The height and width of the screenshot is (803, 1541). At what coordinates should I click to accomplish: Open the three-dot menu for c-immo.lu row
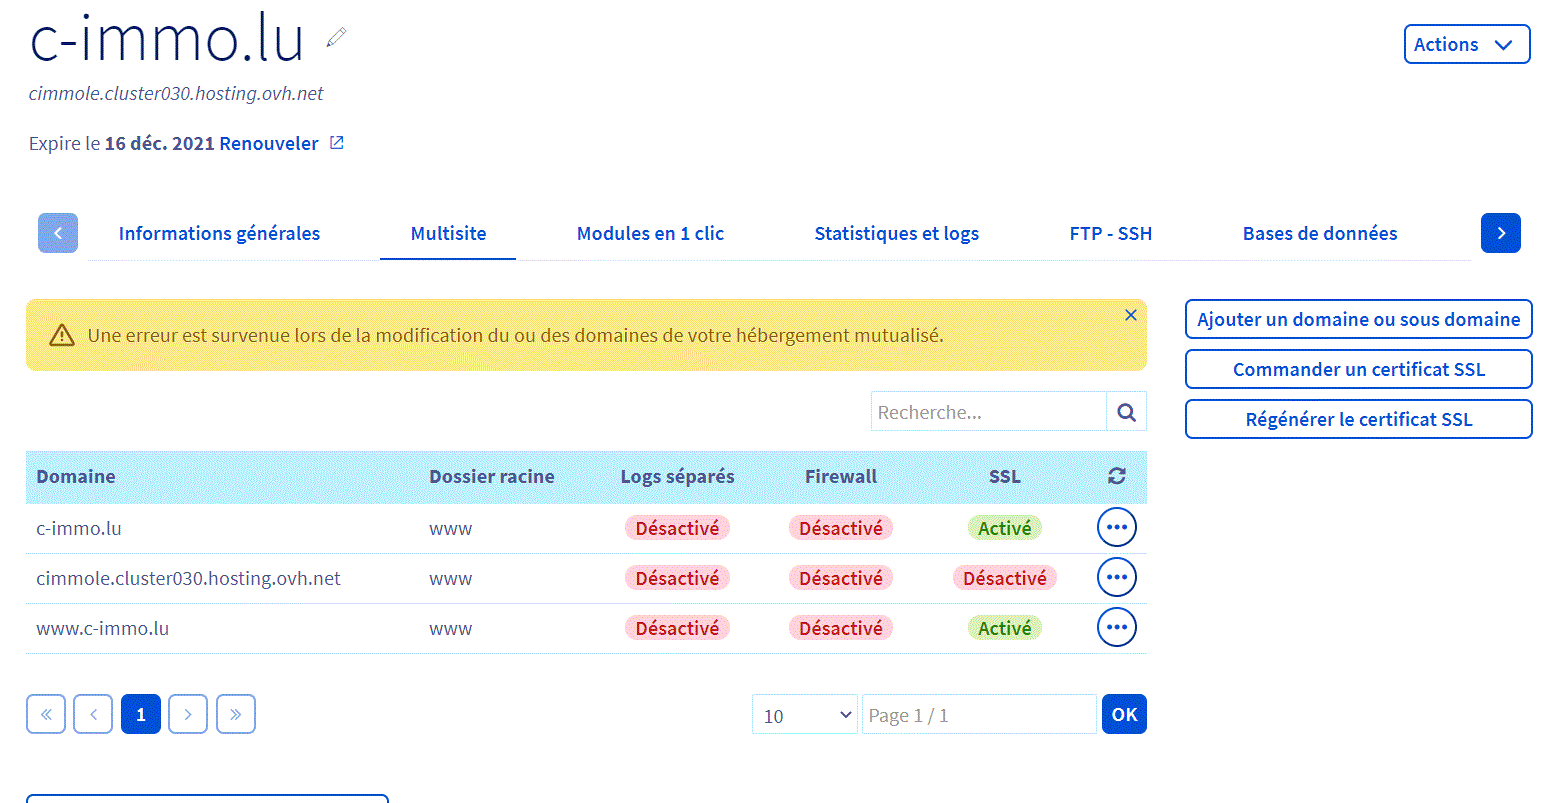pos(1116,527)
